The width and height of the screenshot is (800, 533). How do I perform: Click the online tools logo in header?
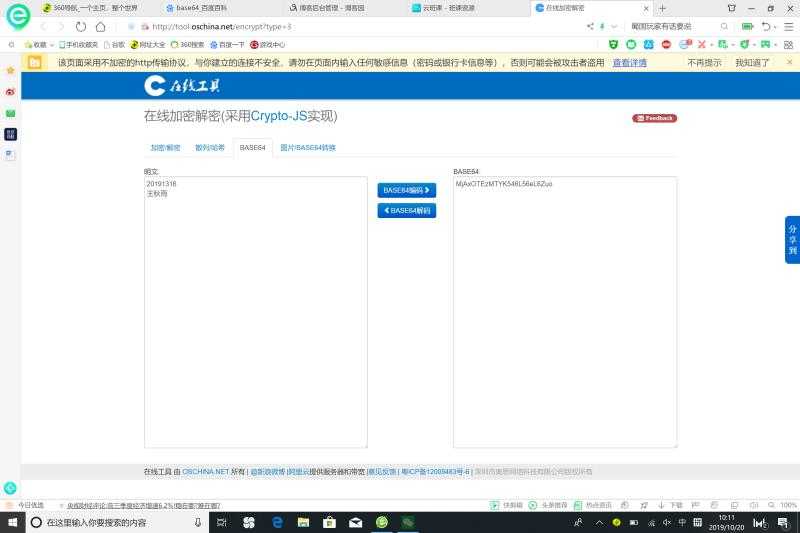pyautogui.click(x=182, y=86)
